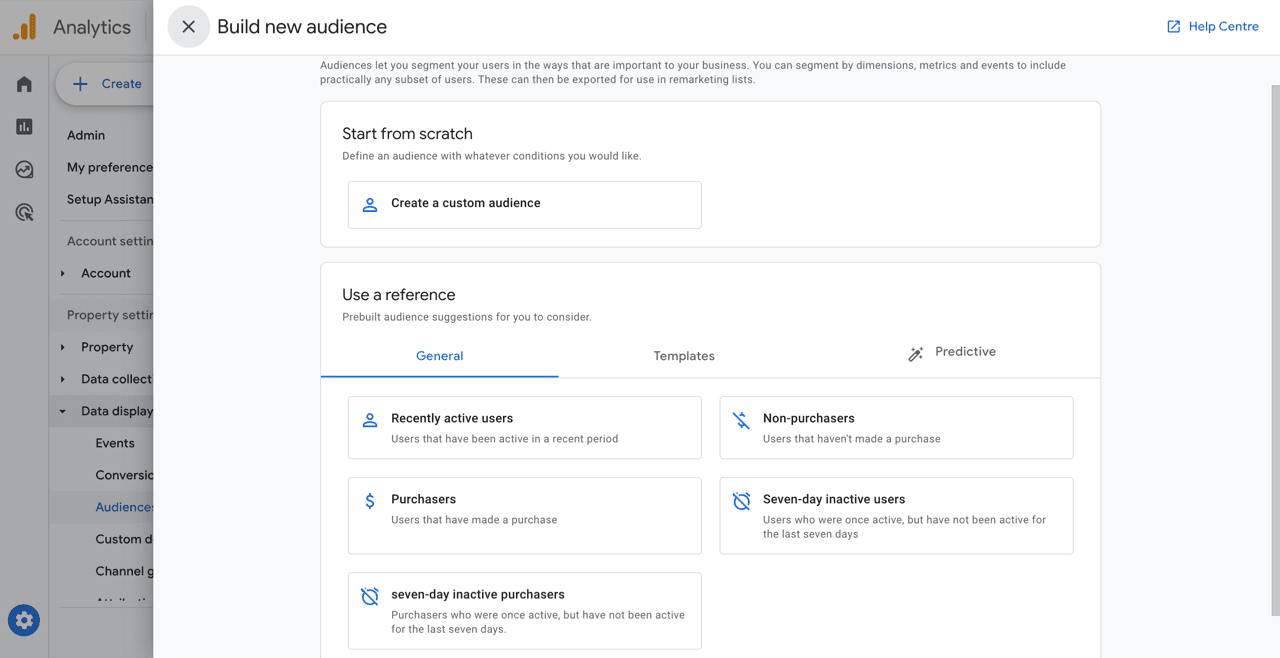Screen dimensions: 1280x658
Task: Click the plus icon on Create button
Action: (80, 84)
